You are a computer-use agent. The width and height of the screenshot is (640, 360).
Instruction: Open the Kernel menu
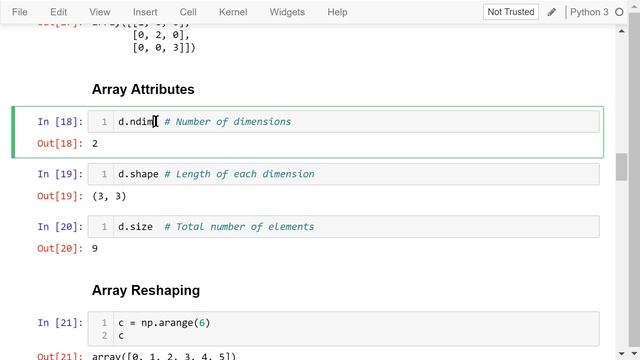tap(233, 12)
